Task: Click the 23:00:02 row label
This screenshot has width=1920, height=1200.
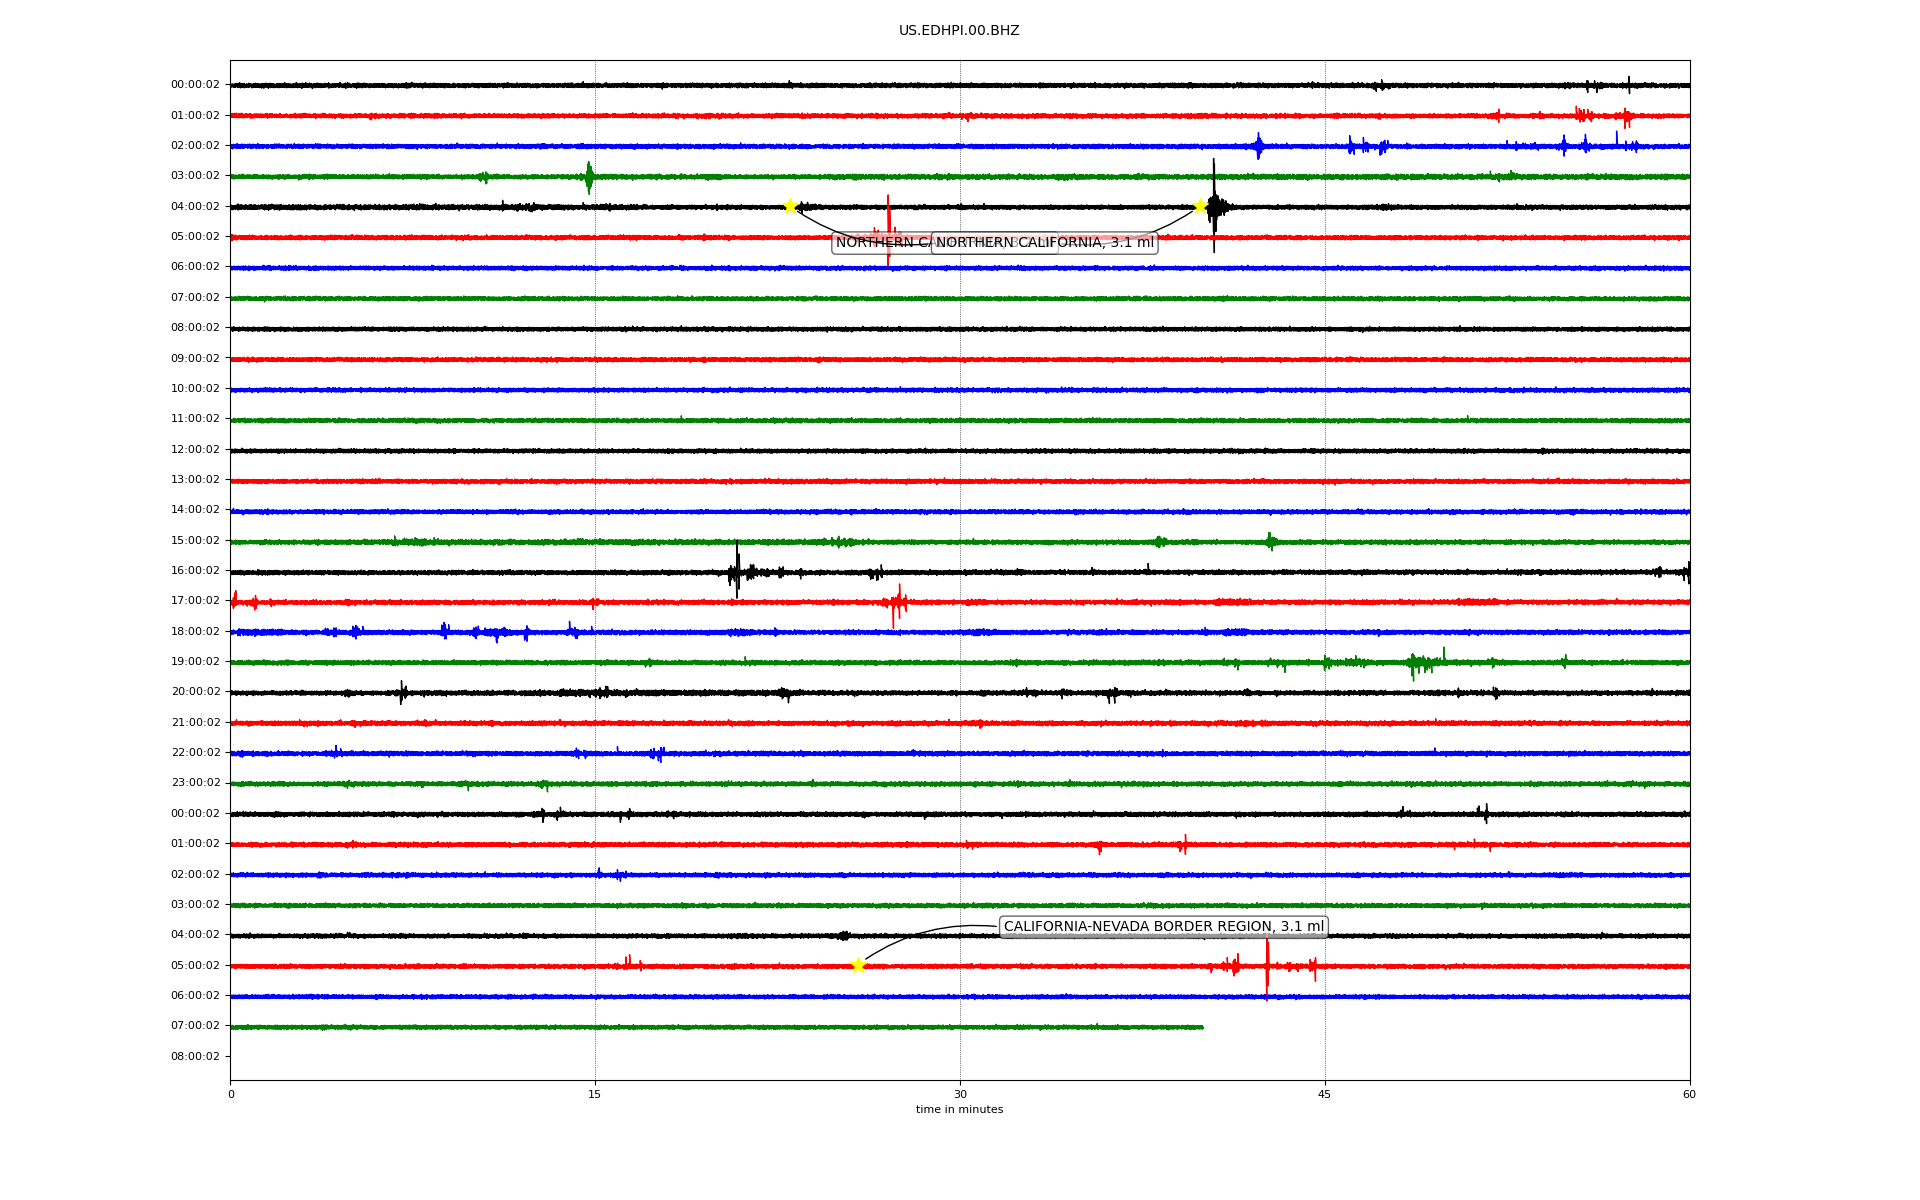Action: [195, 783]
